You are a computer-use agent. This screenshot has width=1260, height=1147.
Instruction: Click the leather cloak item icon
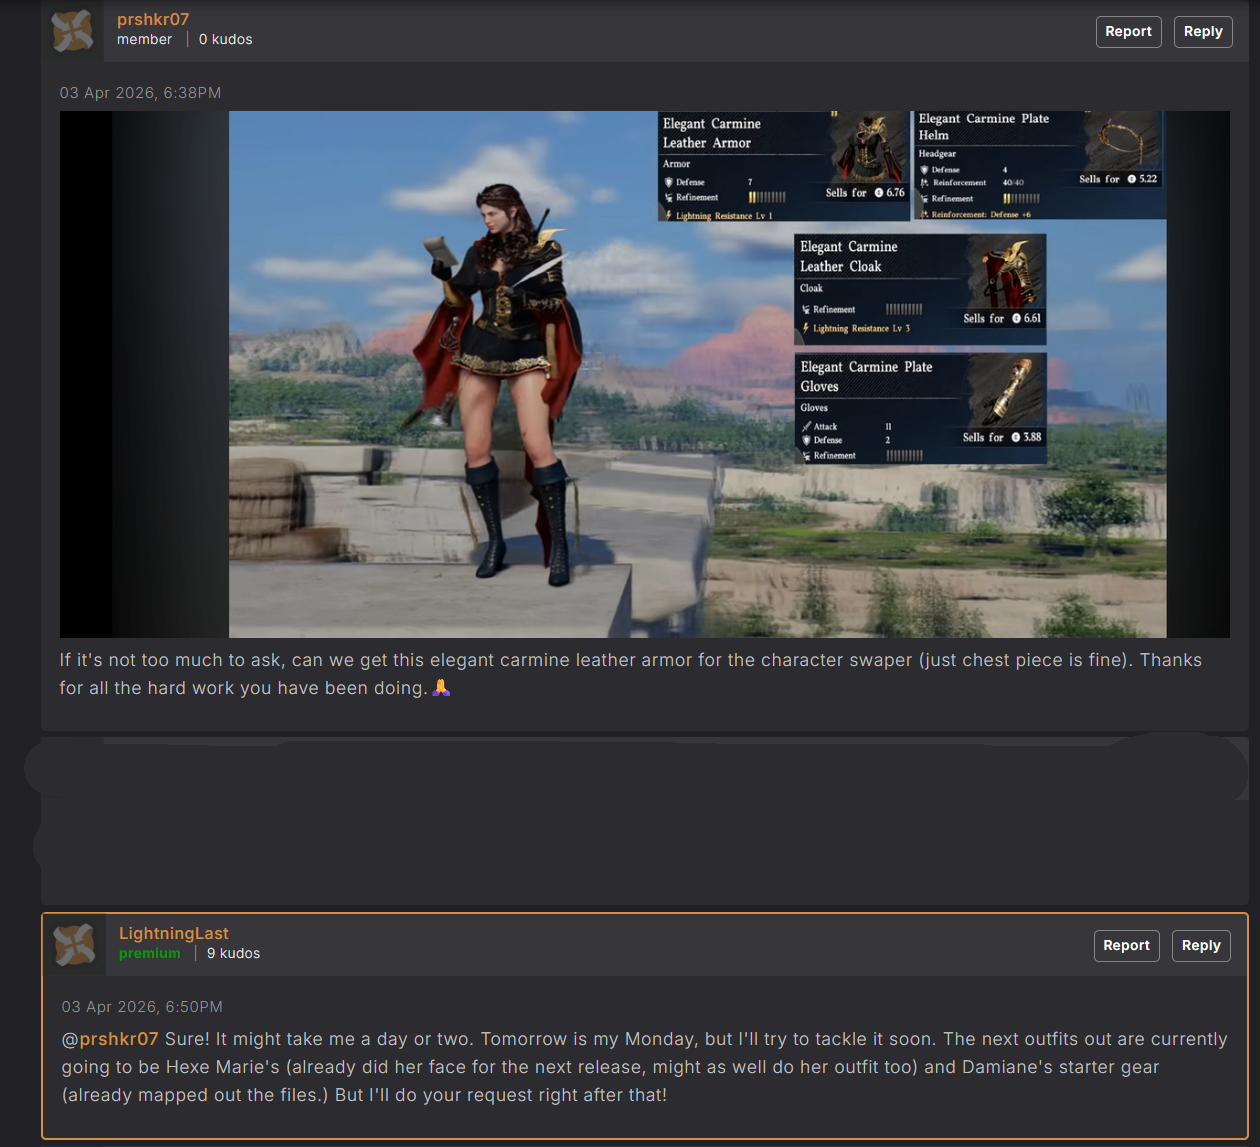click(x=1007, y=273)
